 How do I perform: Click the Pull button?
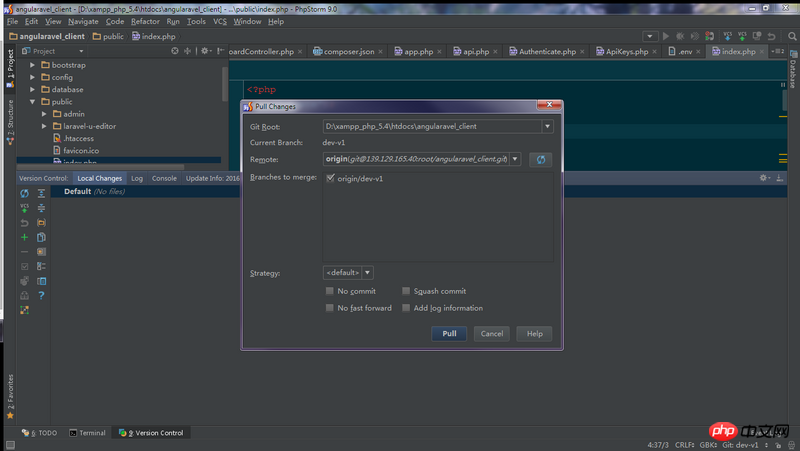[x=449, y=334]
